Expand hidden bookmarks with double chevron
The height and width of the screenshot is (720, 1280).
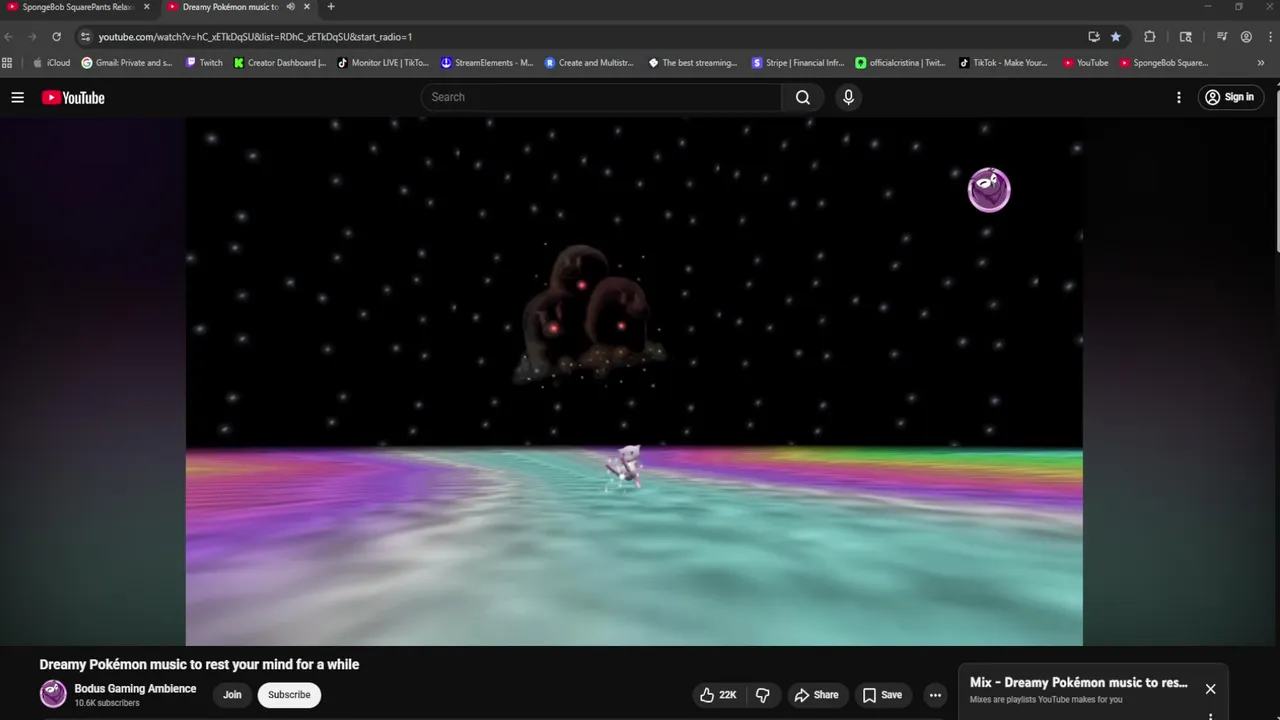[1261, 63]
